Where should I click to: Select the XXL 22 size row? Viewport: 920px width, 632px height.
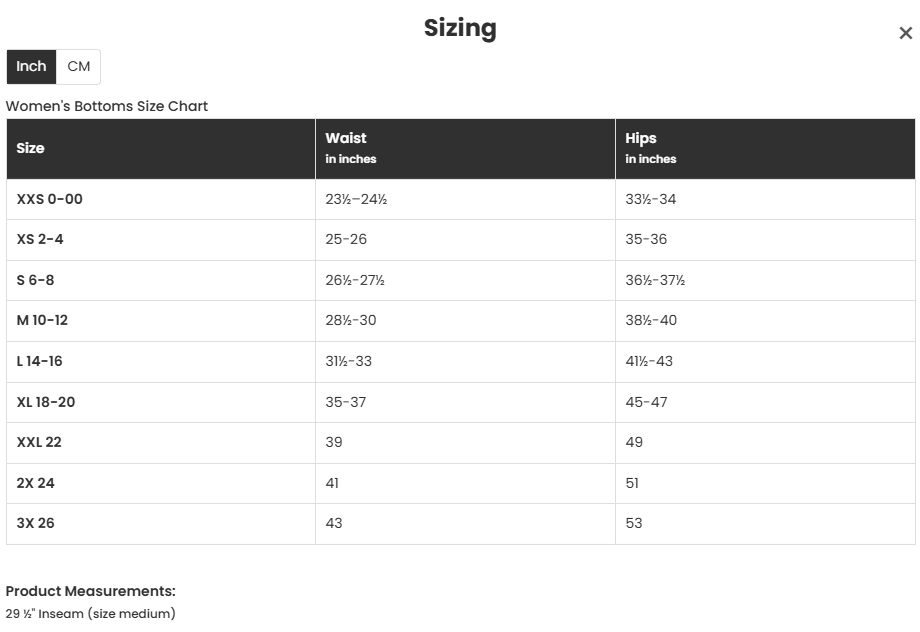(40, 442)
